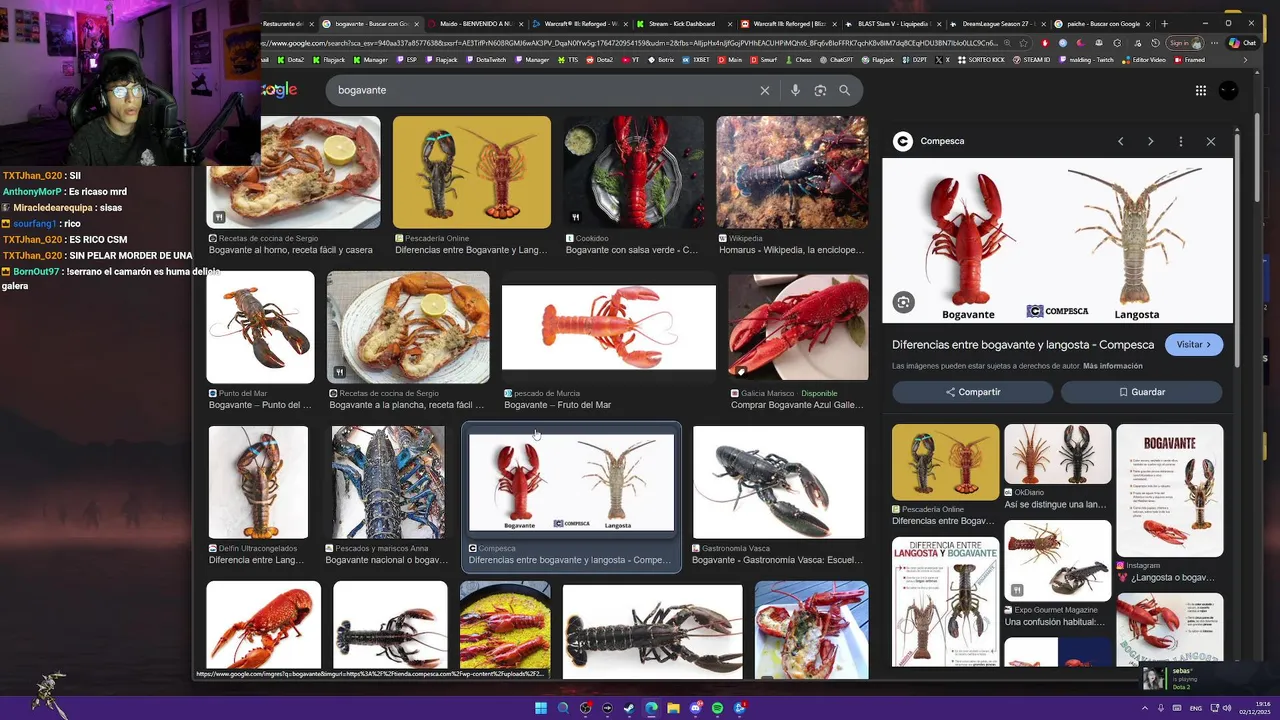Bookmark this page with the star icon
Screen dimensions: 1280x720
1022,43
